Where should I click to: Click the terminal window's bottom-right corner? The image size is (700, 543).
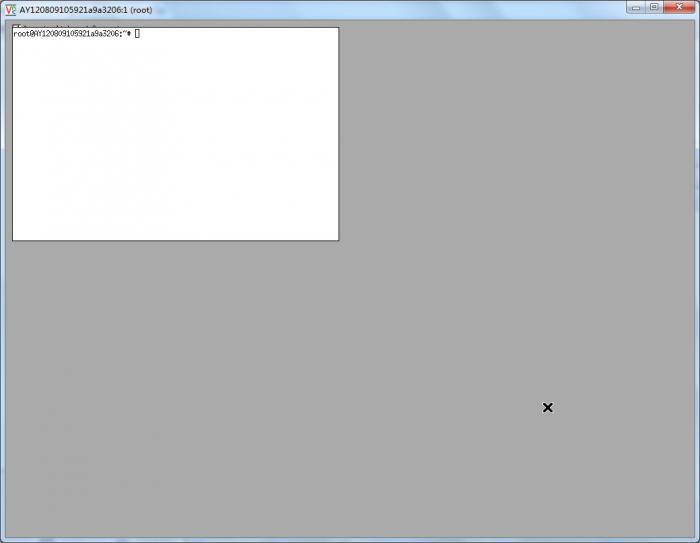(x=338, y=240)
